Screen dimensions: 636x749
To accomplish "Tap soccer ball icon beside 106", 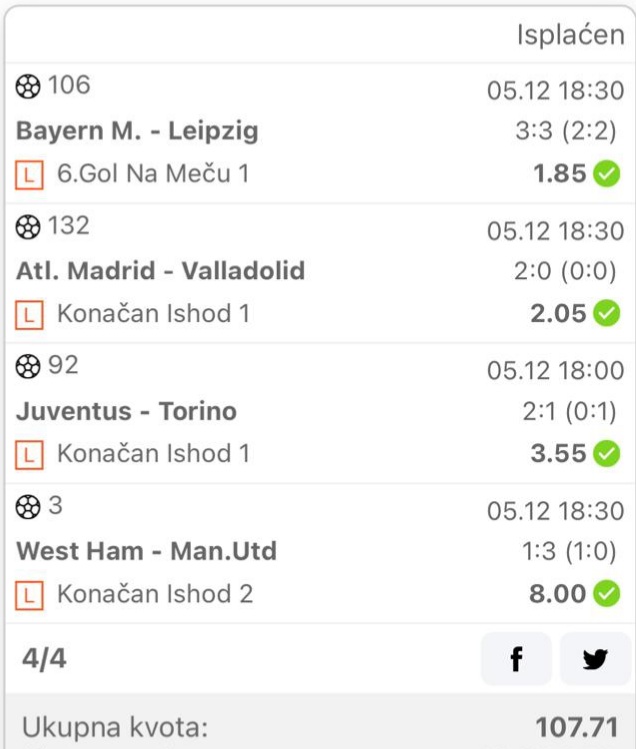I will coord(28,86).
